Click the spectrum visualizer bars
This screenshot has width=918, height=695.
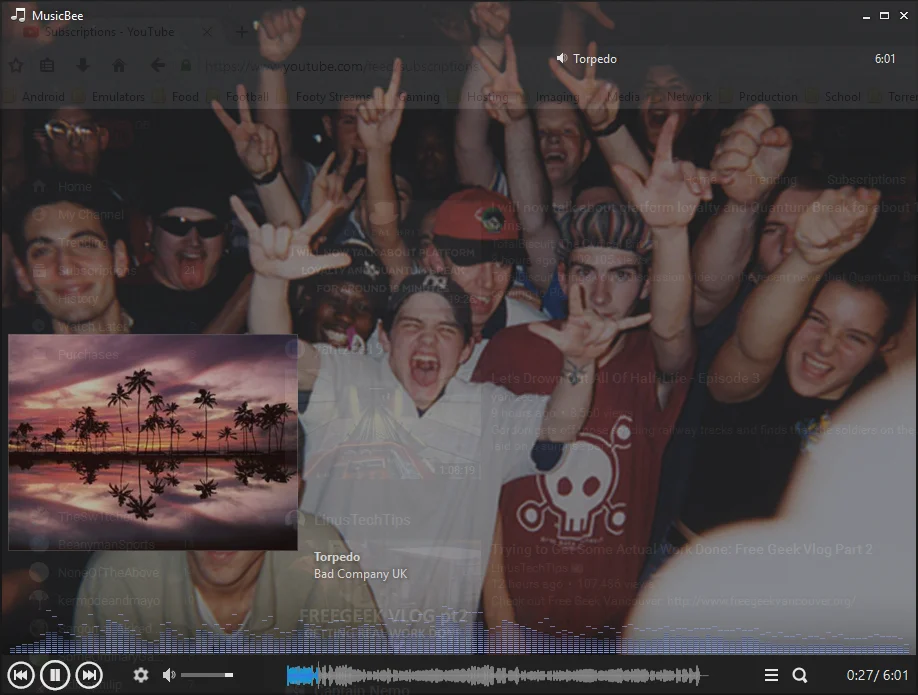(459, 632)
